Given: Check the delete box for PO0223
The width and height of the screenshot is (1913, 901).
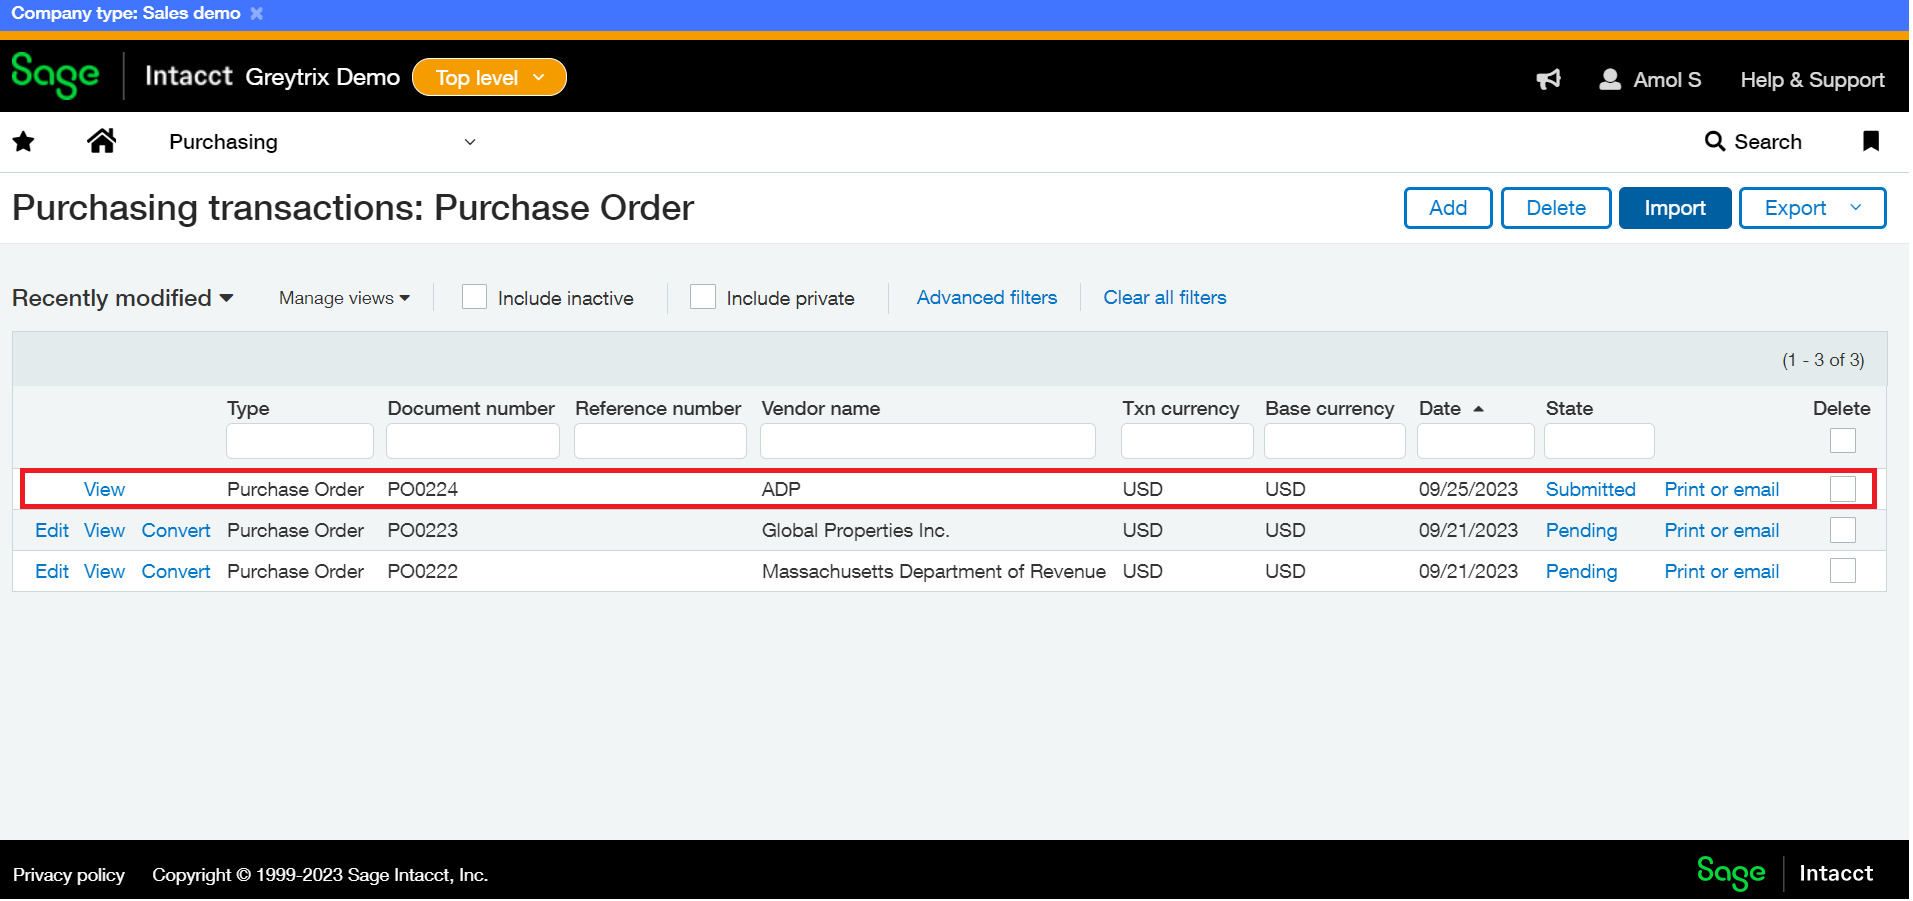Looking at the screenshot, I should pos(1842,530).
